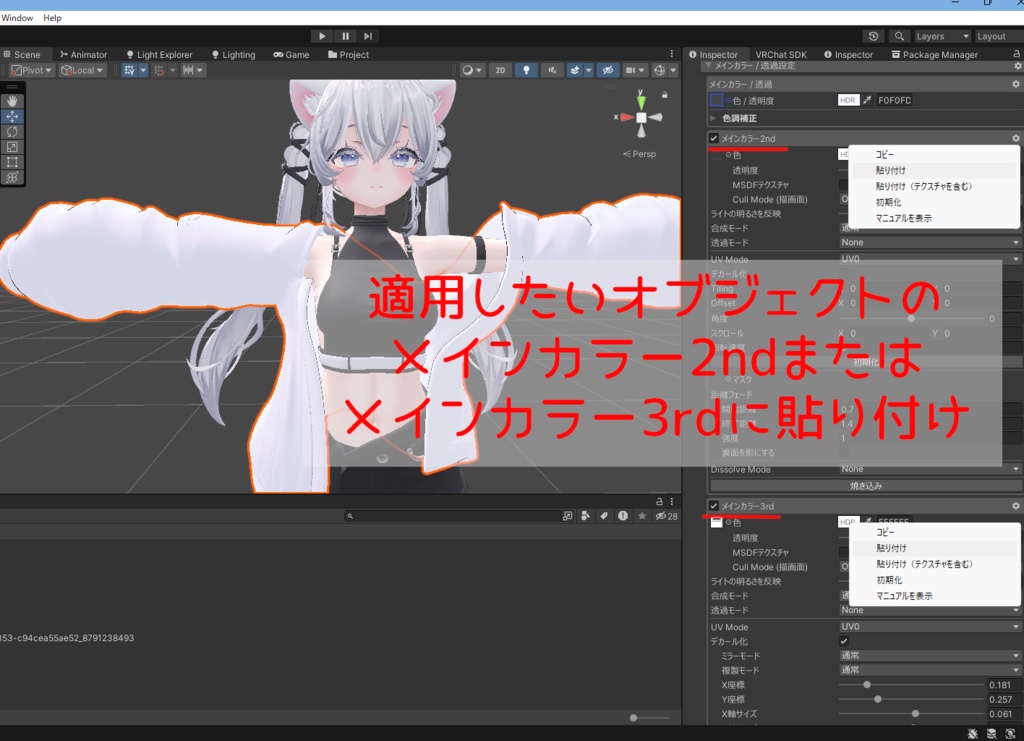Lock the scene gizmo rotation padlock

tap(665, 95)
